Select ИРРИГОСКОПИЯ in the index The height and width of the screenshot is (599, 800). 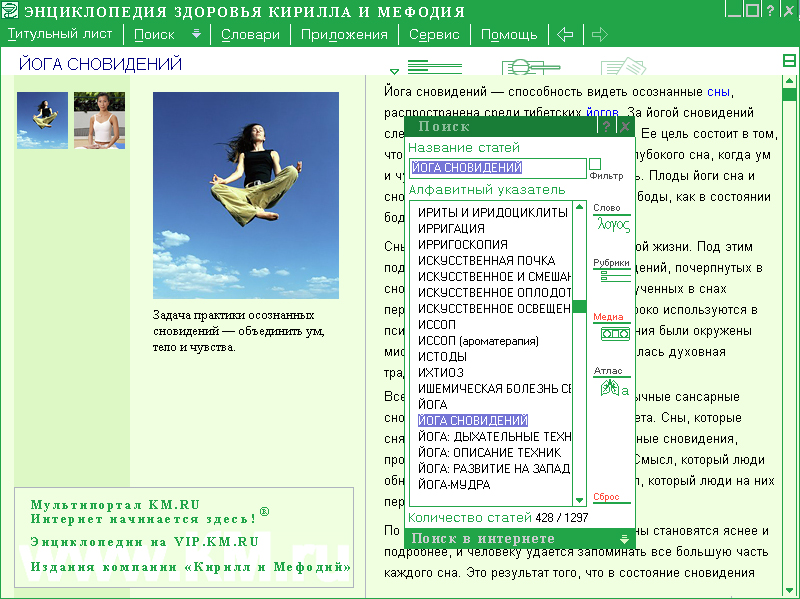pyautogui.click(x=462, y=244)
